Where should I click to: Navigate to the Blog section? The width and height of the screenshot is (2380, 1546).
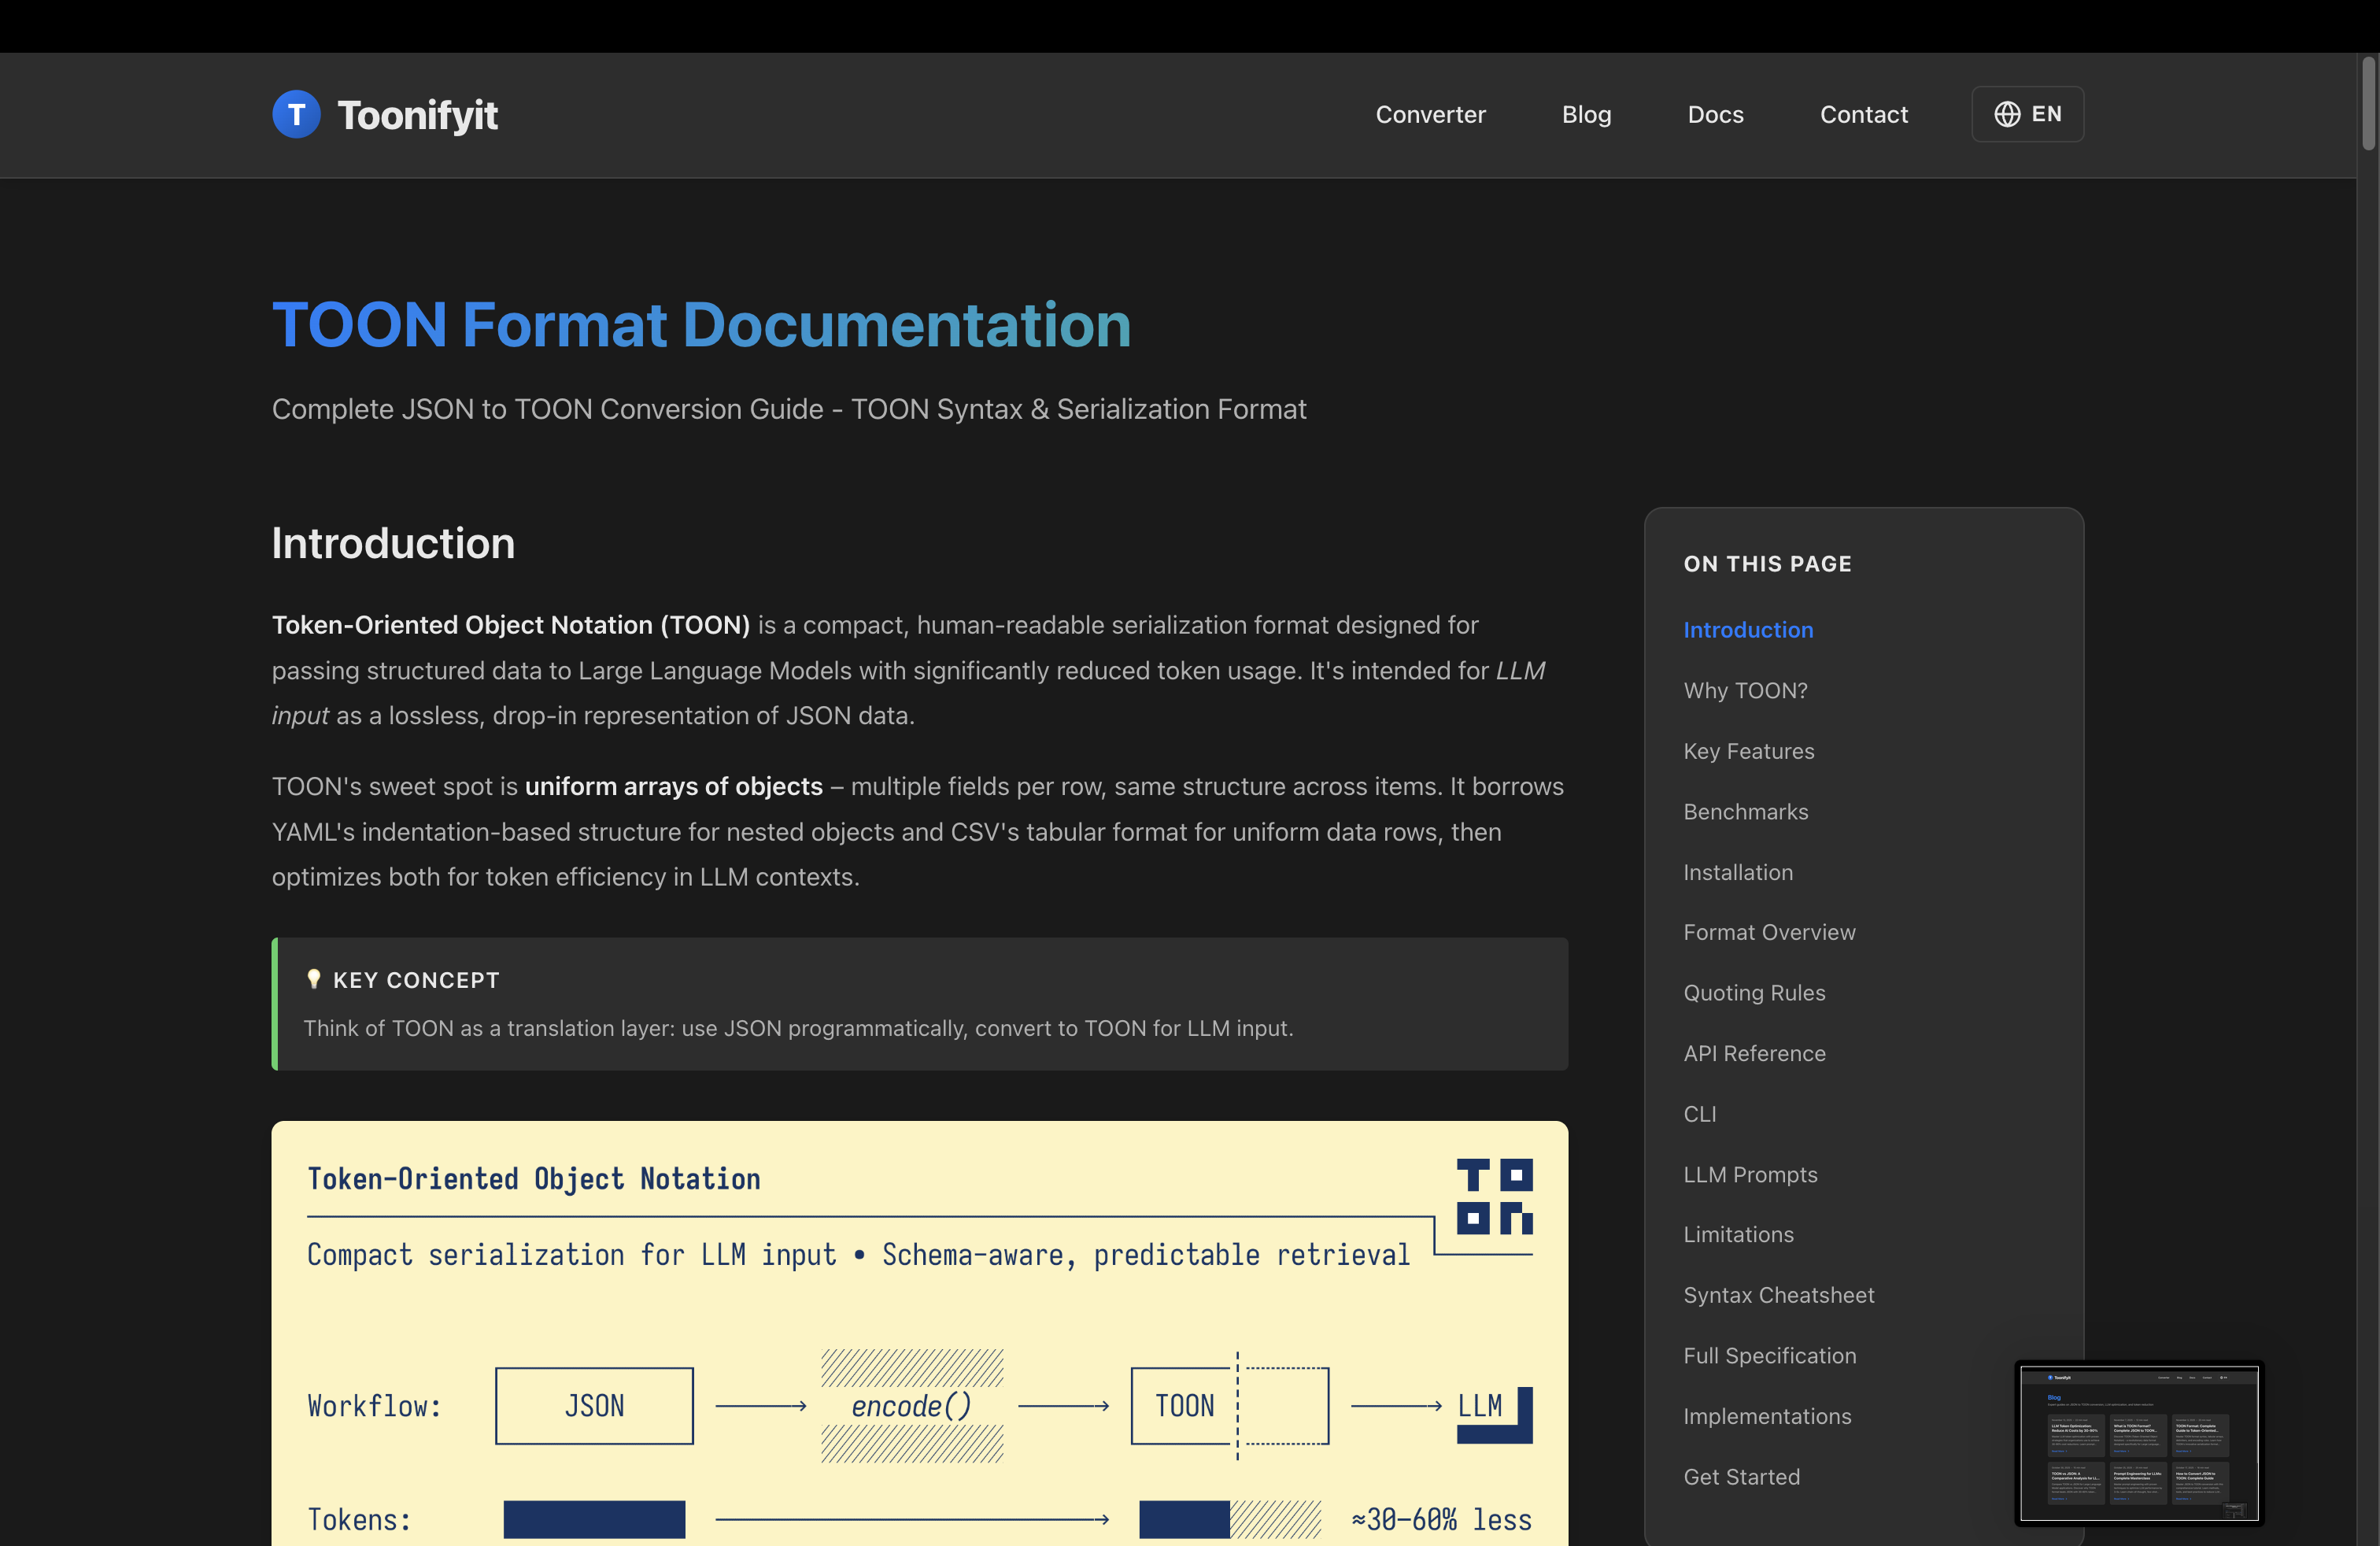click(x=1586, y=114)
